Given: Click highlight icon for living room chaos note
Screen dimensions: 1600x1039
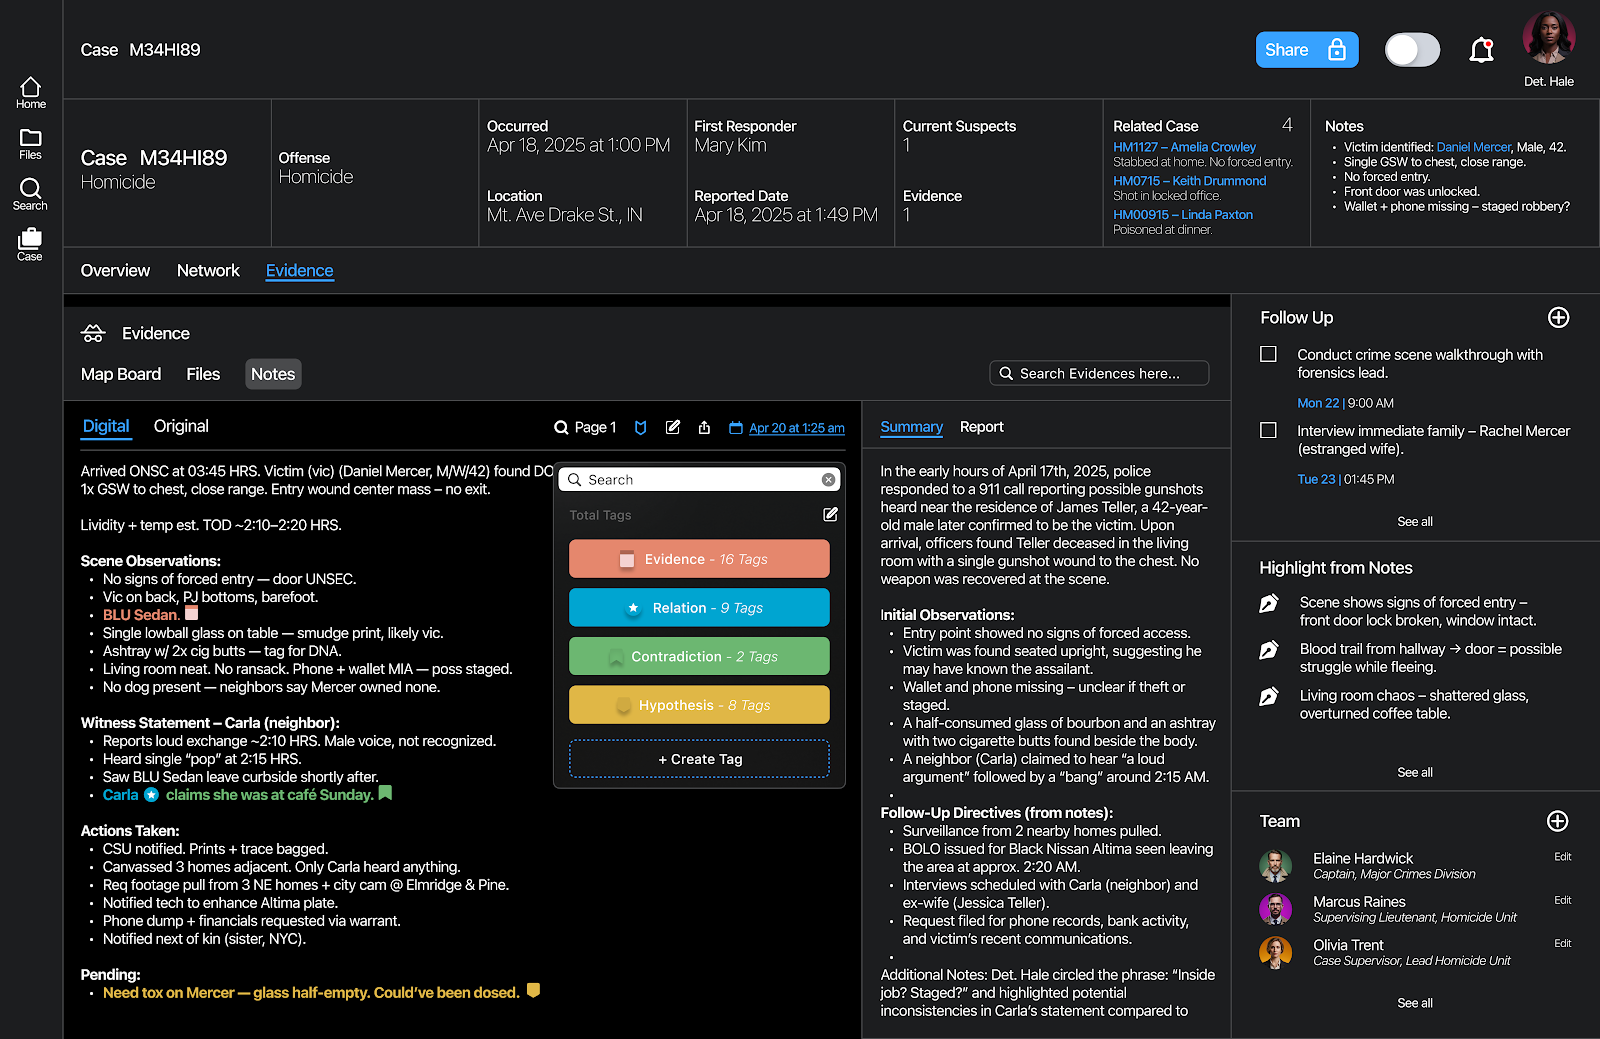Looking at the screenshot, I should coord(1268,697).
